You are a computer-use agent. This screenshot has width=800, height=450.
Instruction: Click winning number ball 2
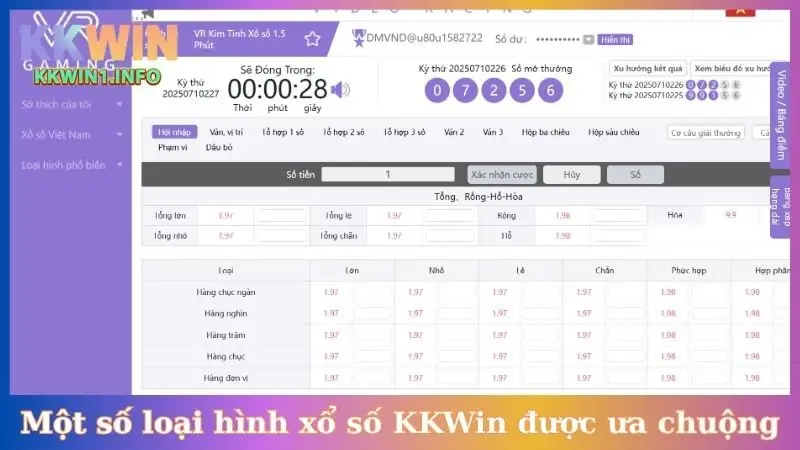click(x=493, y=91)
